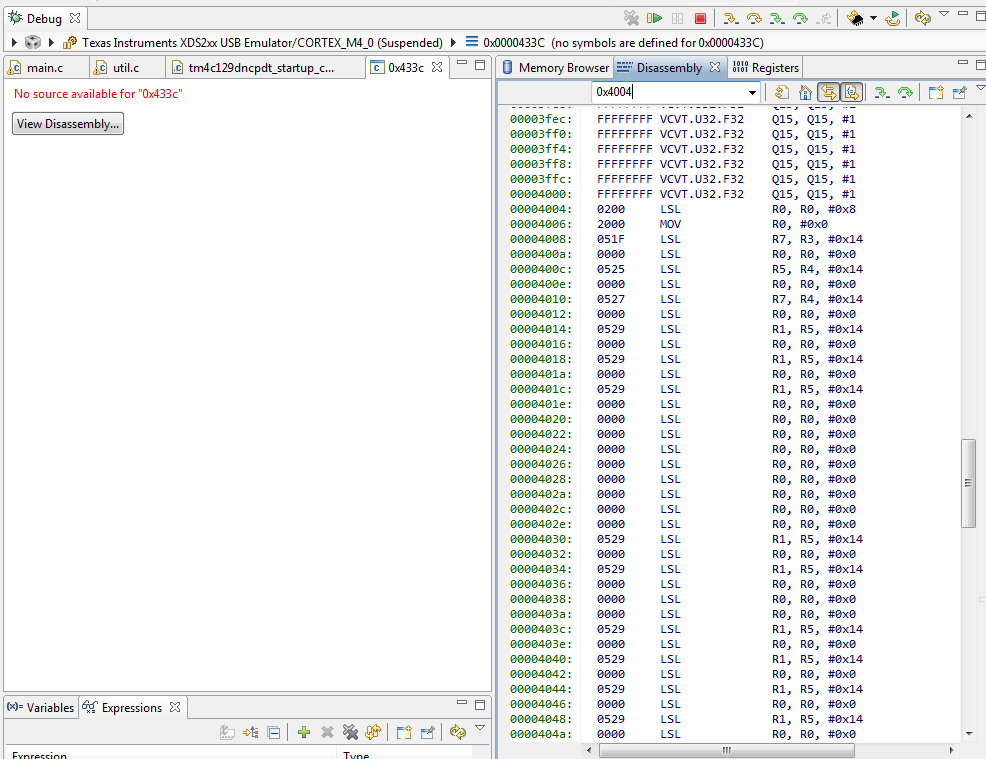The height and width of the screenshot is (759, 986).
Task: Click the yellow Step Over arrow
Action: (x=753, y=18)
